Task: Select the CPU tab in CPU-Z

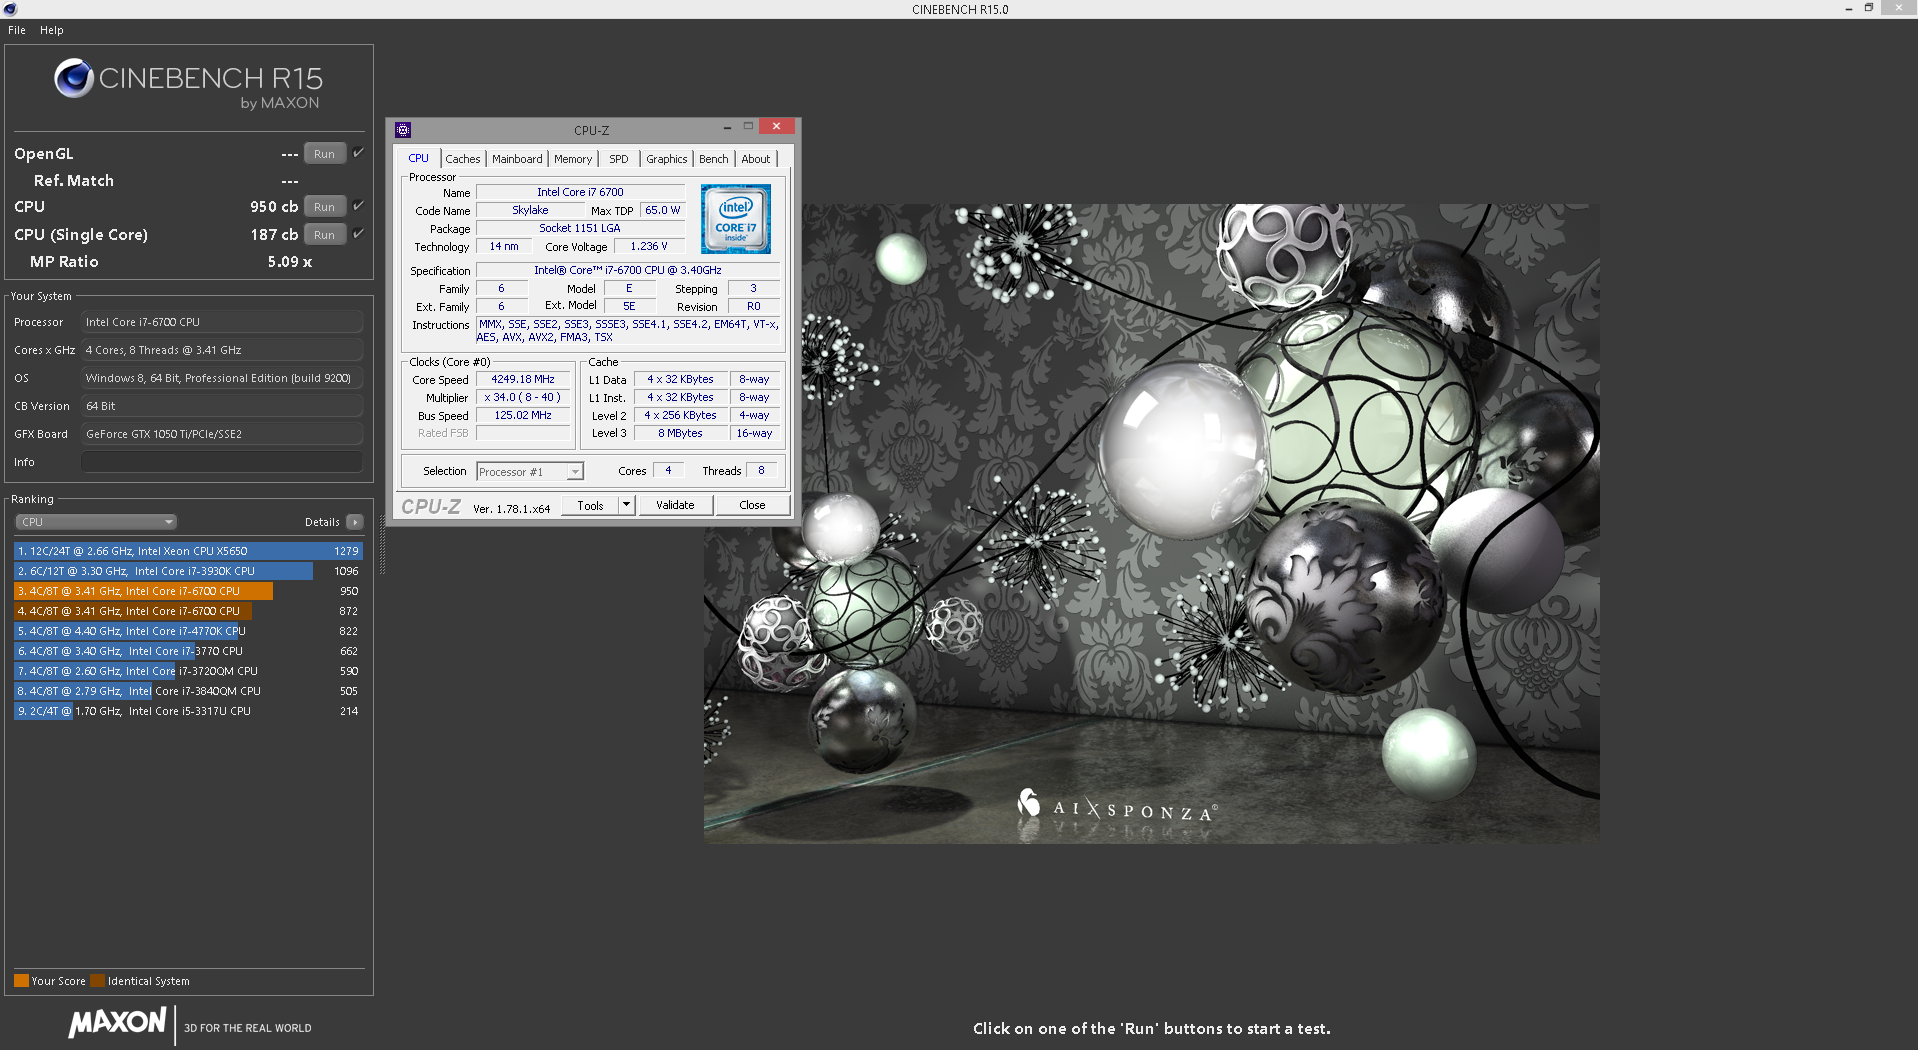Action: point(418,158)
